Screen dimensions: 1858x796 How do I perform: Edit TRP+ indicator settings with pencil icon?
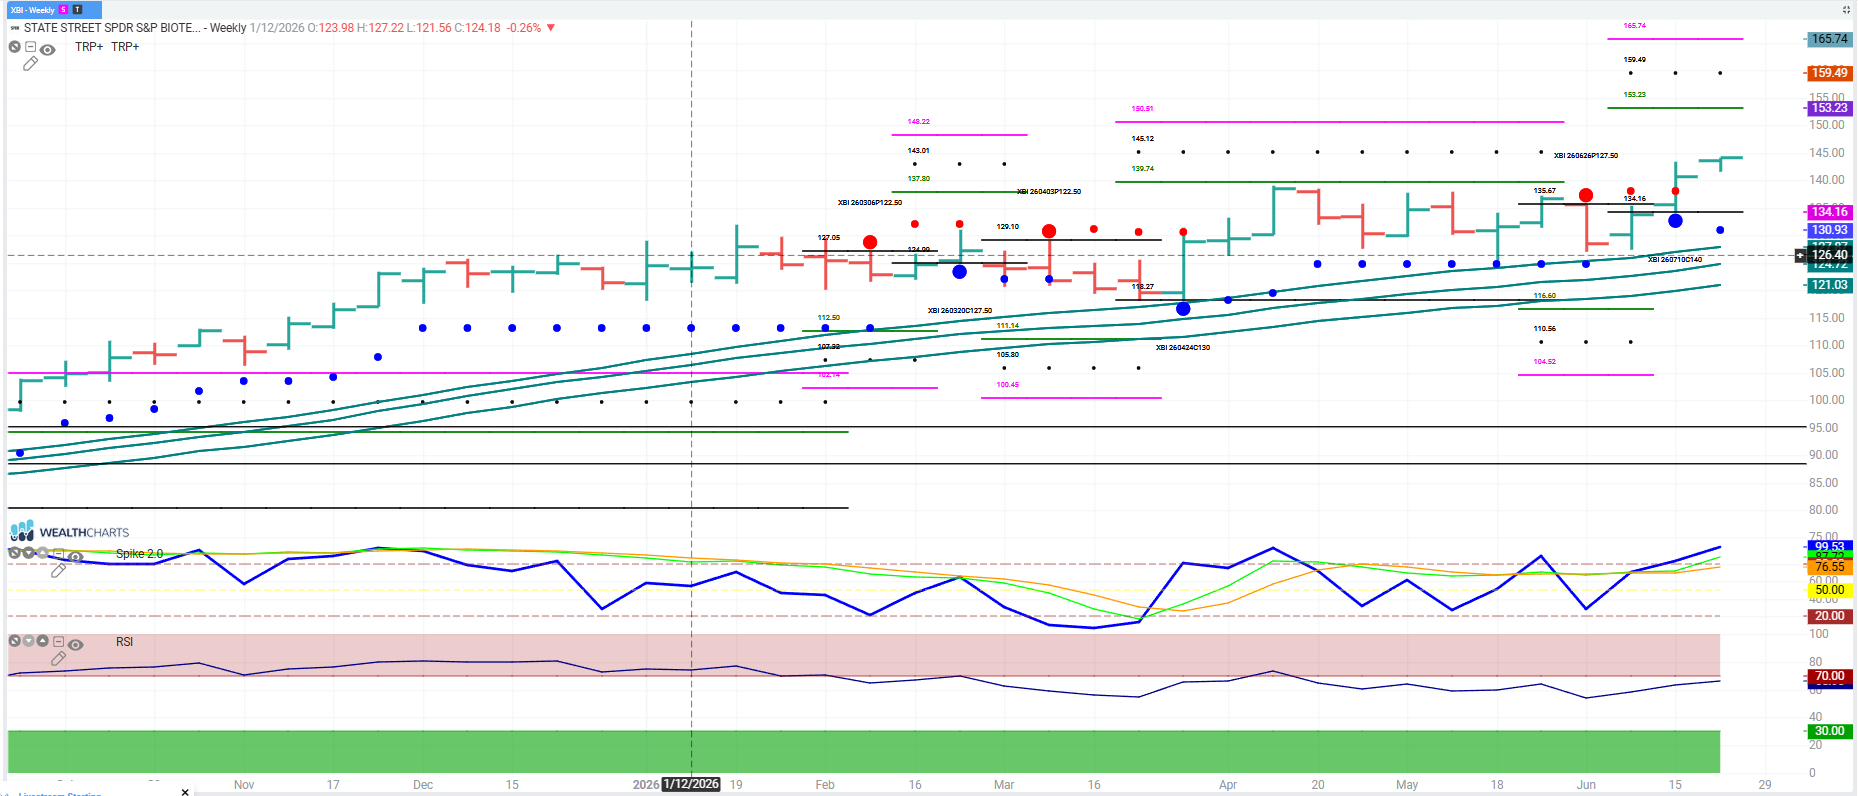click(x=31, y=64)
